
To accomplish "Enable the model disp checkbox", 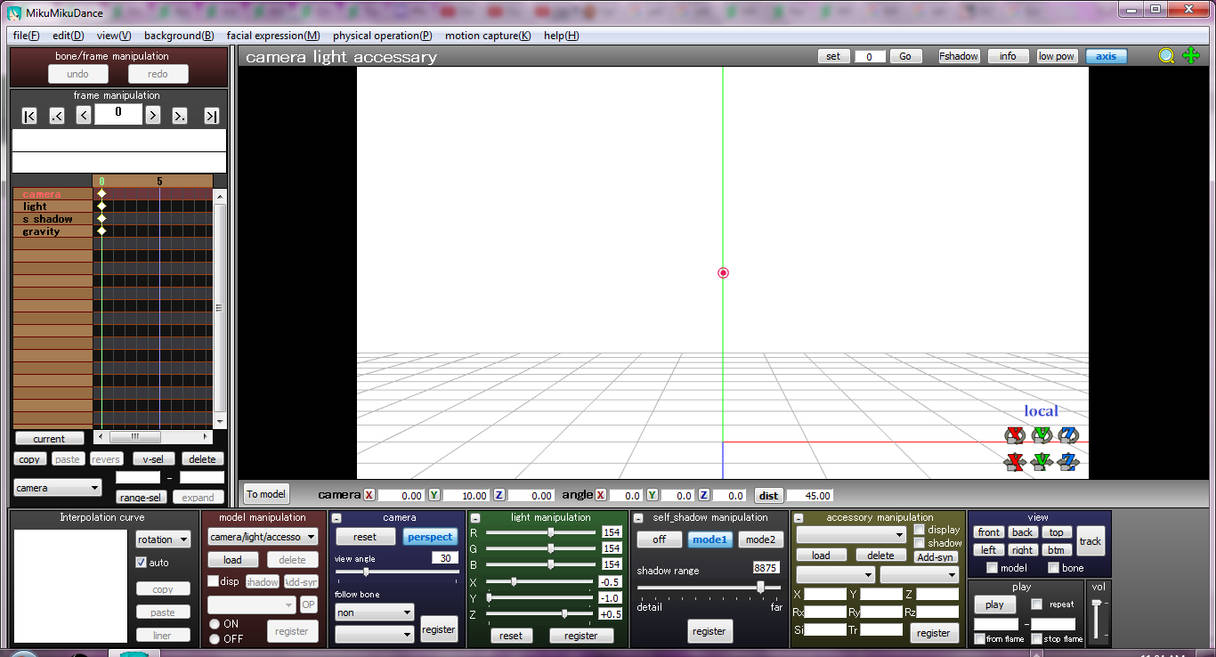I will pos(213,581).
